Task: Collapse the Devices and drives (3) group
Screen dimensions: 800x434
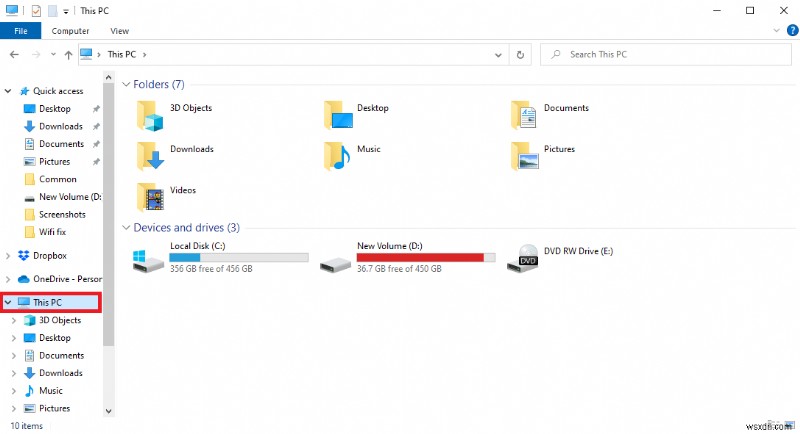Action: (x=126, y=227)
